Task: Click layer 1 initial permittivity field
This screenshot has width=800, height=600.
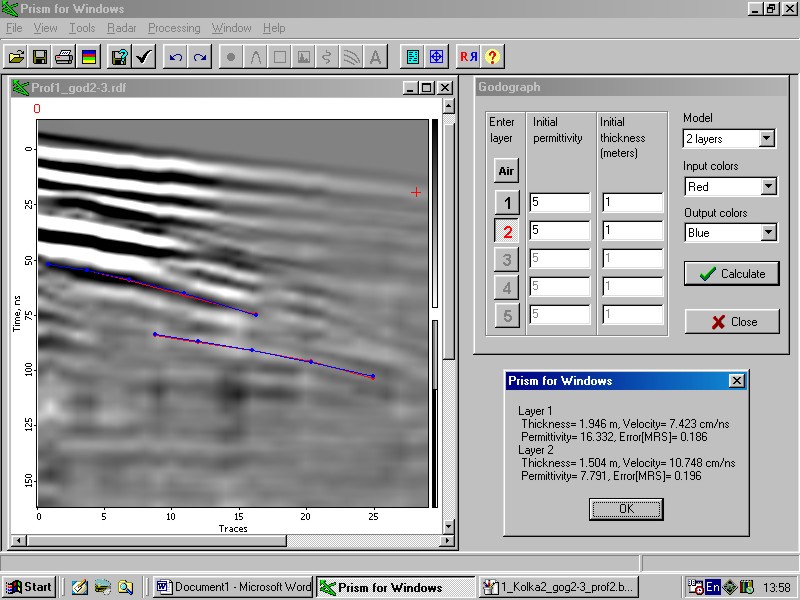Action: tap(560, 202)
